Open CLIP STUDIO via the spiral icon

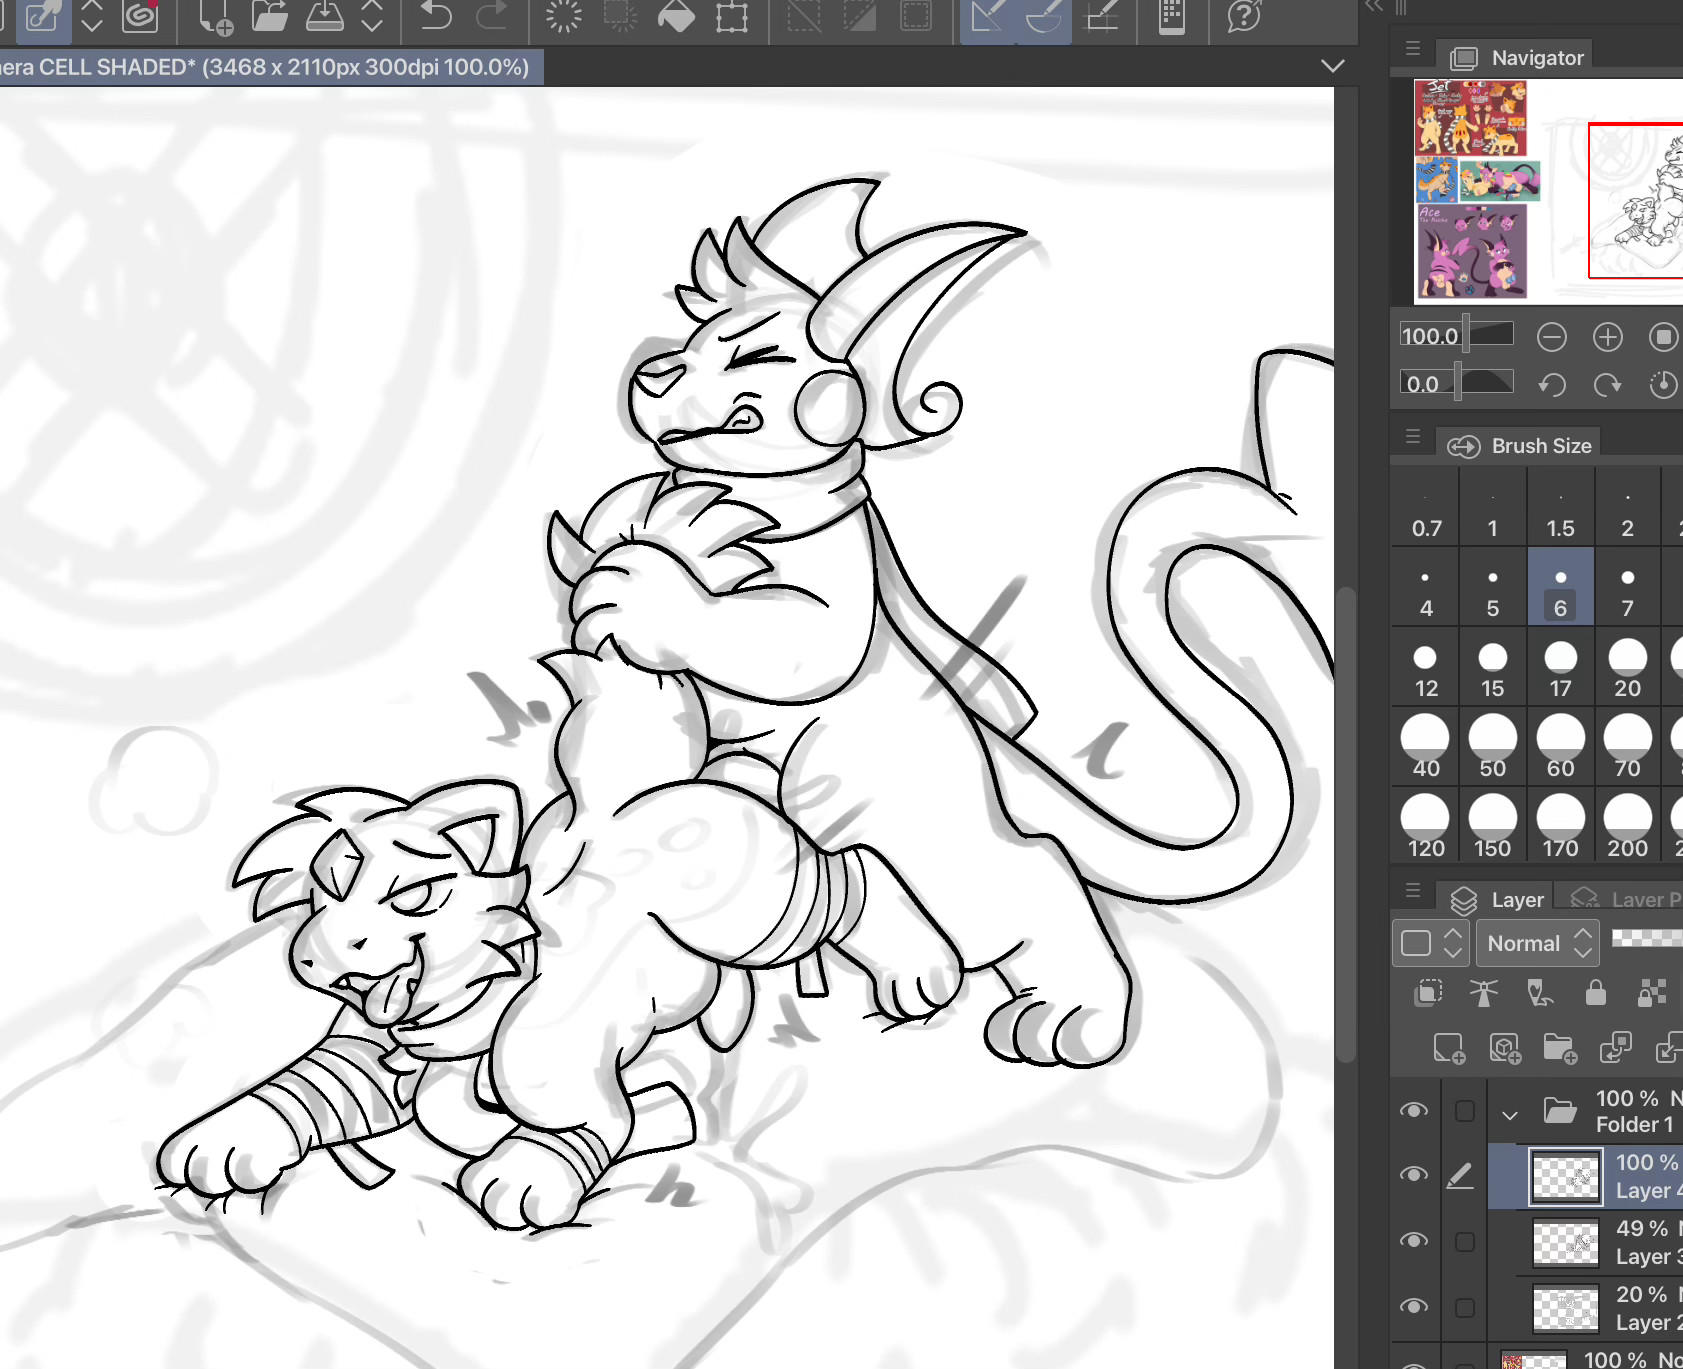[x=141, y=16]
